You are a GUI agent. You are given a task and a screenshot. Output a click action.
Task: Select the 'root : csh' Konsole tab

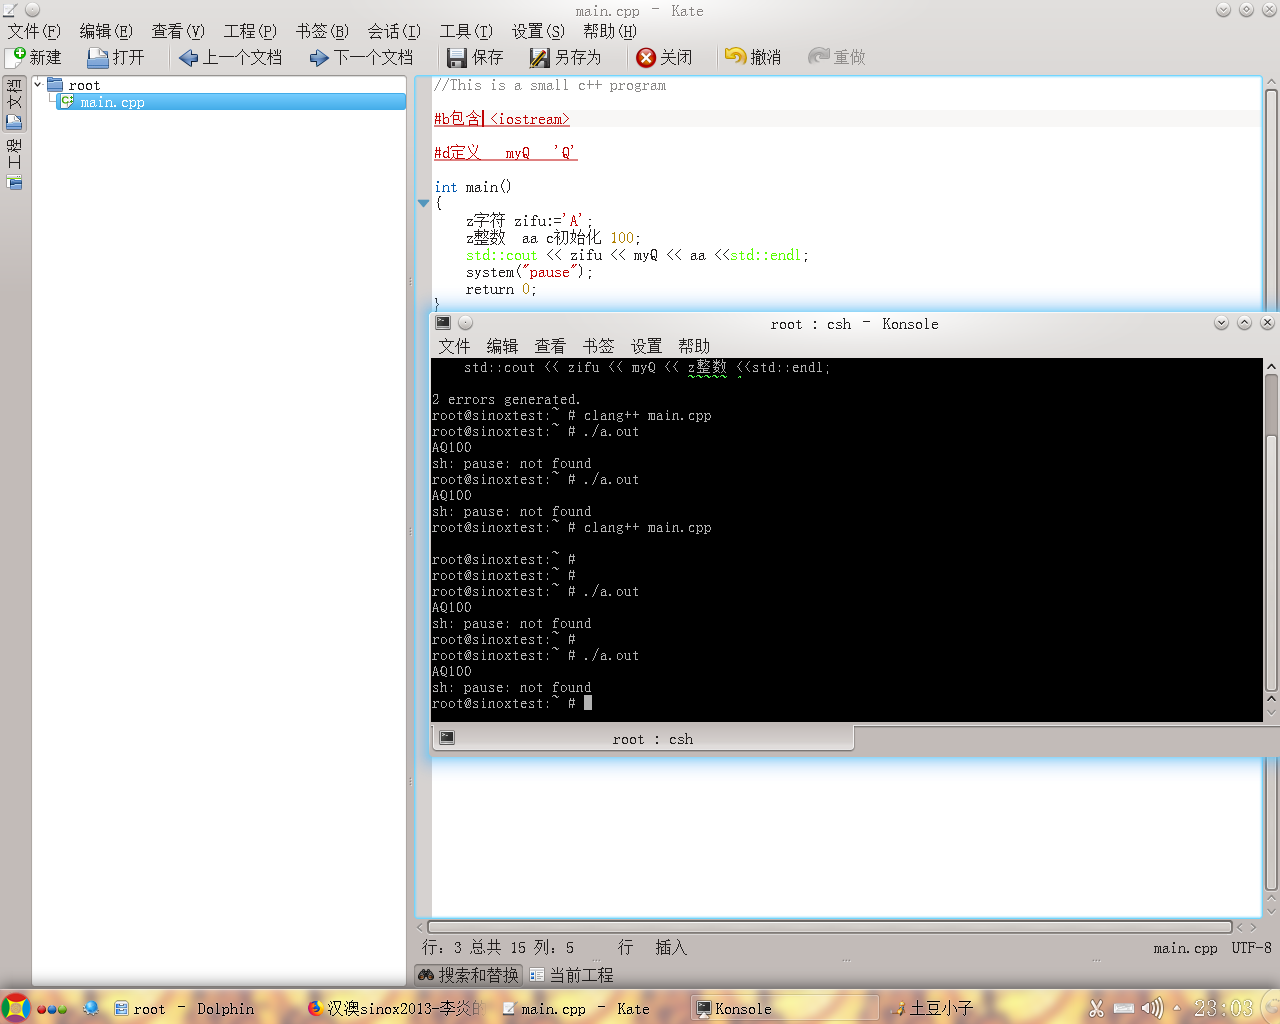643,739
